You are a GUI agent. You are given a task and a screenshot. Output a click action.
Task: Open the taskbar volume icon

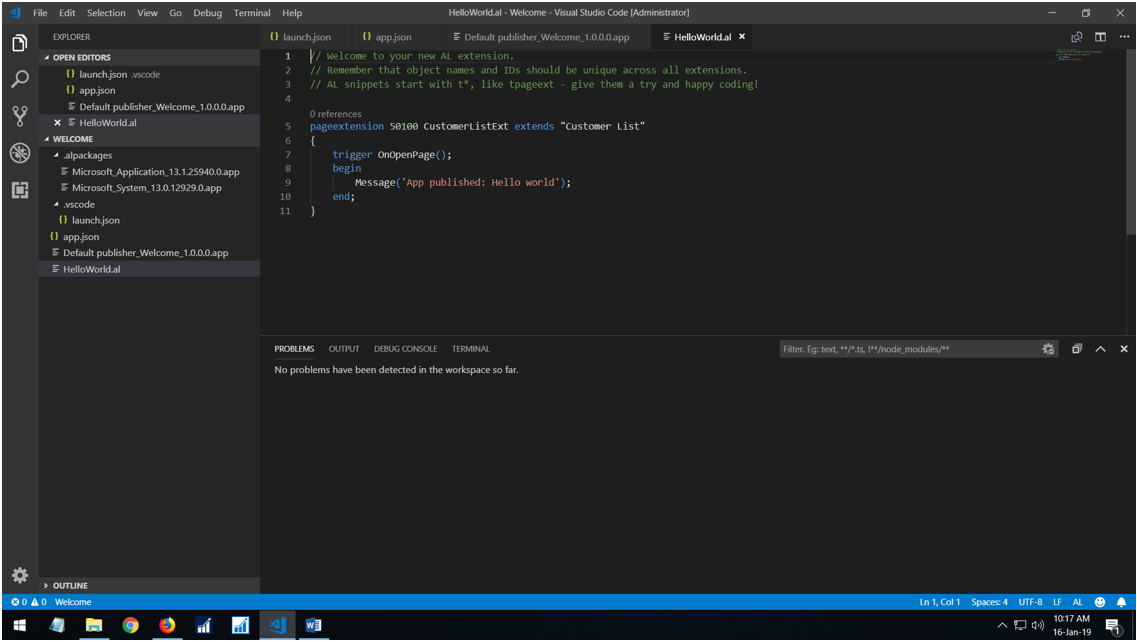[1038, 625]
